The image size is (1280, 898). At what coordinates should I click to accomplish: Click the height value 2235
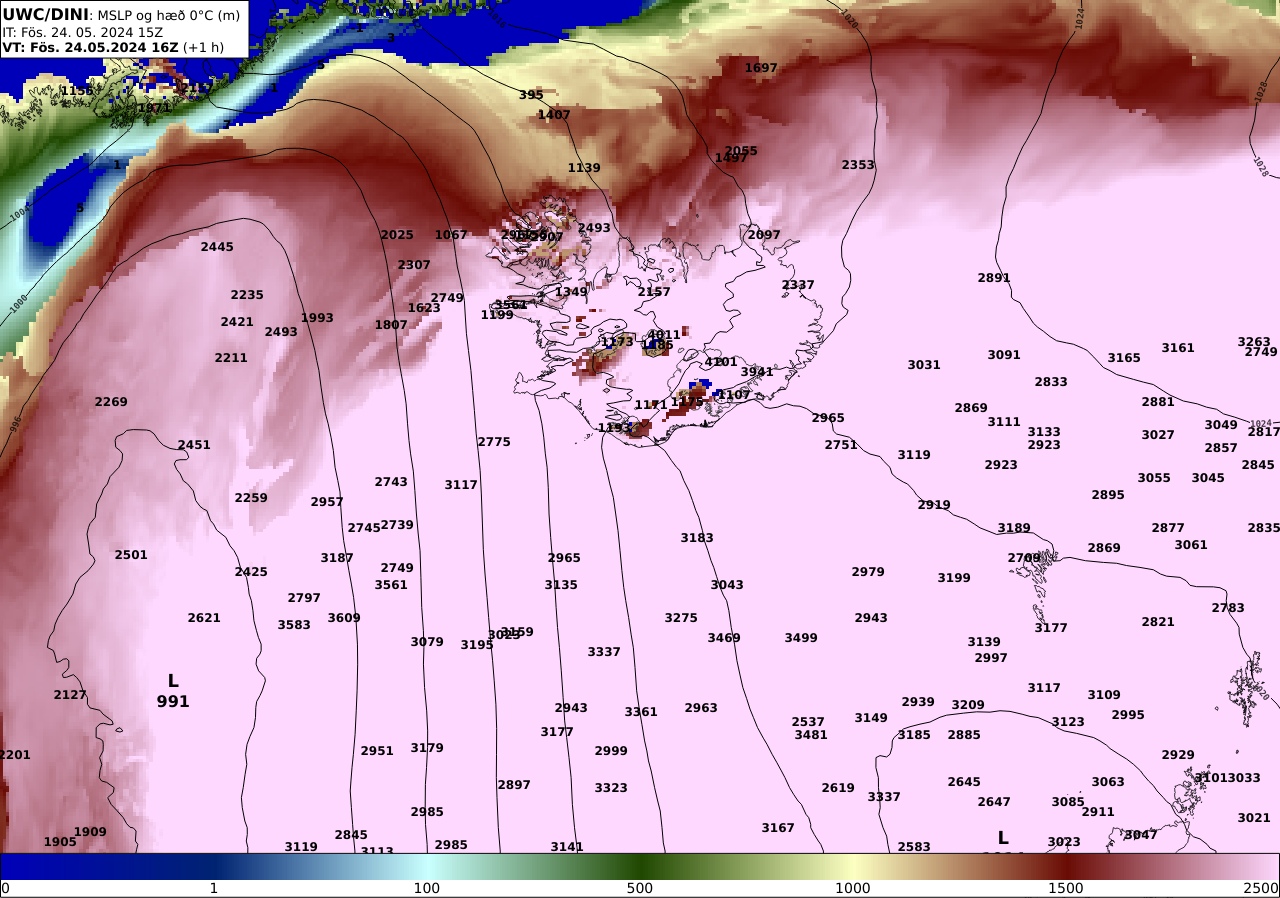click(247, 295)
